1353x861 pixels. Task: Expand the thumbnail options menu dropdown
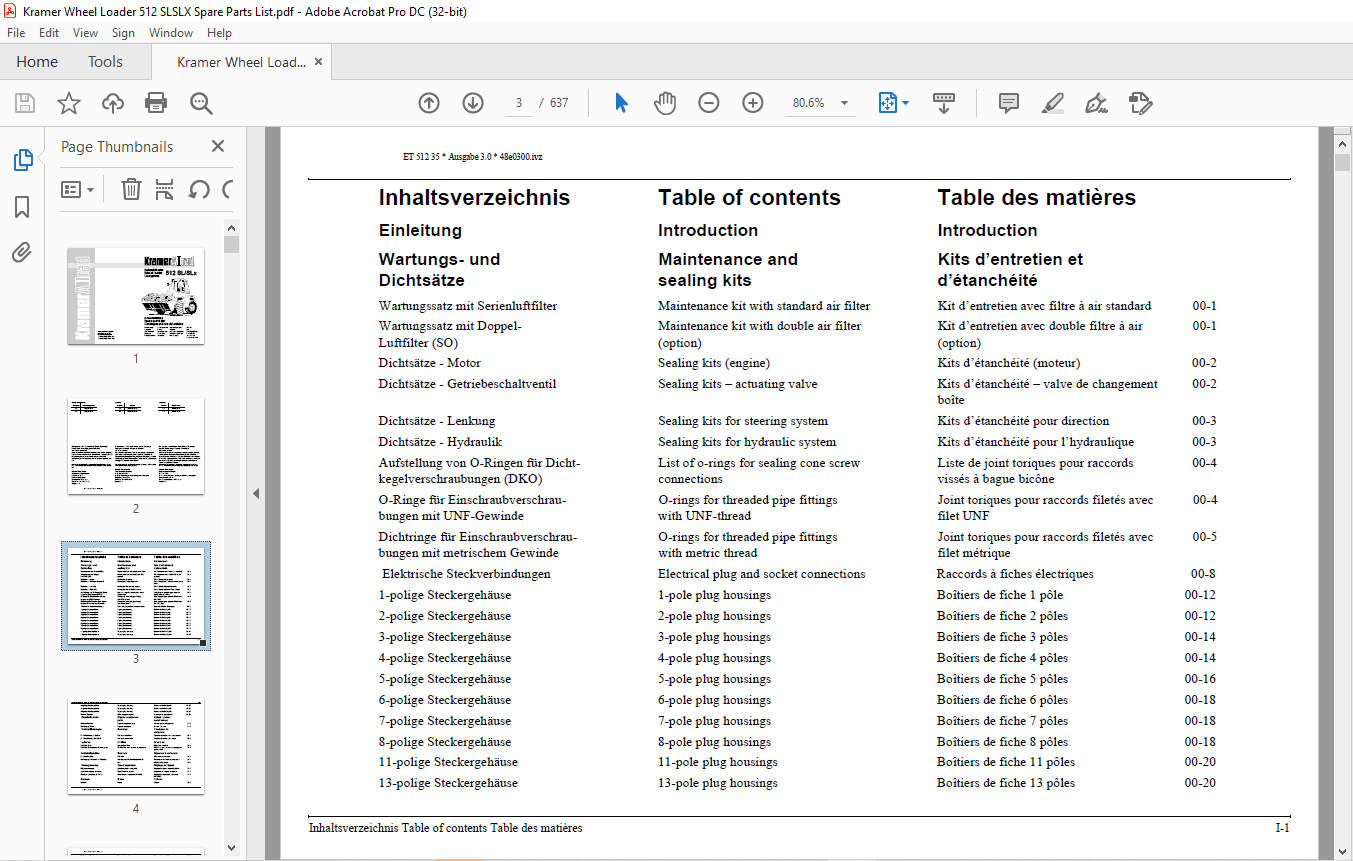tap(78, 189)
